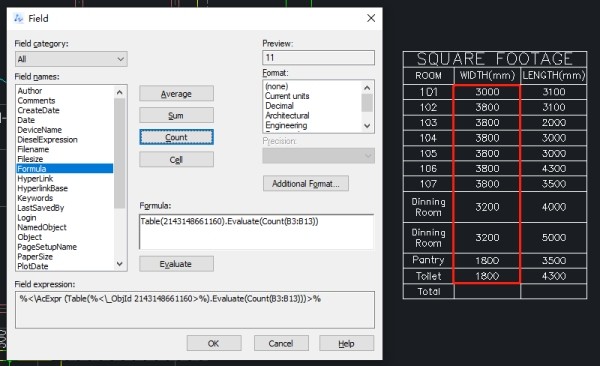The image size is (600, 366).
Task: Click inside the Formula text box
Action: [256, 232]
